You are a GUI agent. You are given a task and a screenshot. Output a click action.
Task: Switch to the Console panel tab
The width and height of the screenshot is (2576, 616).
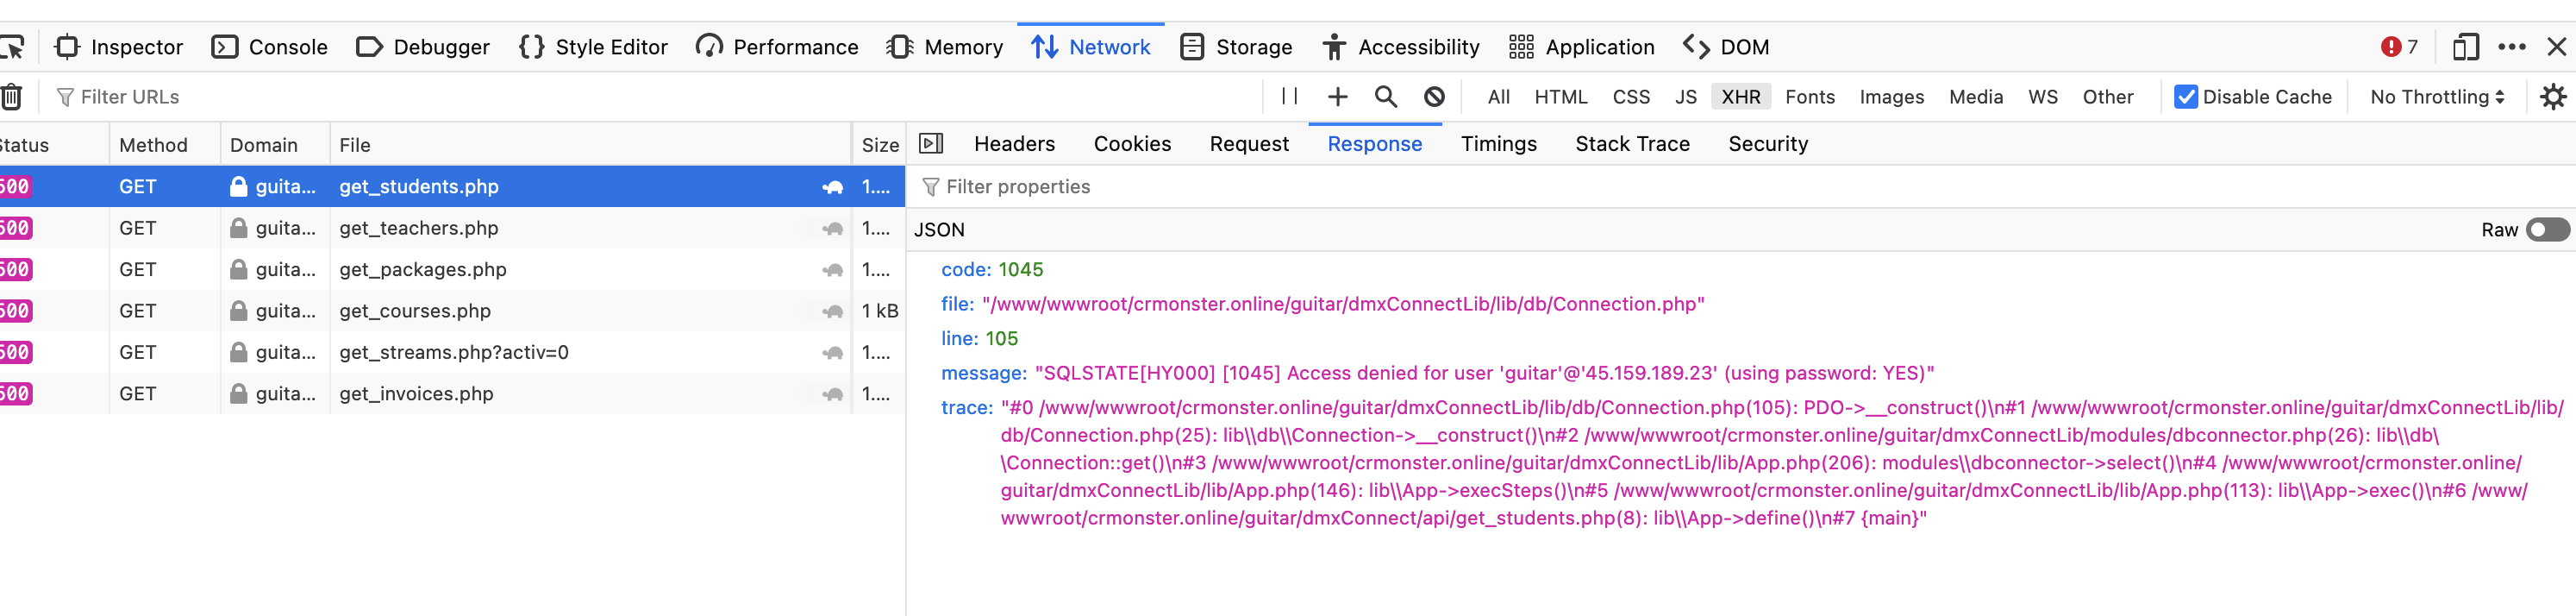270,47
